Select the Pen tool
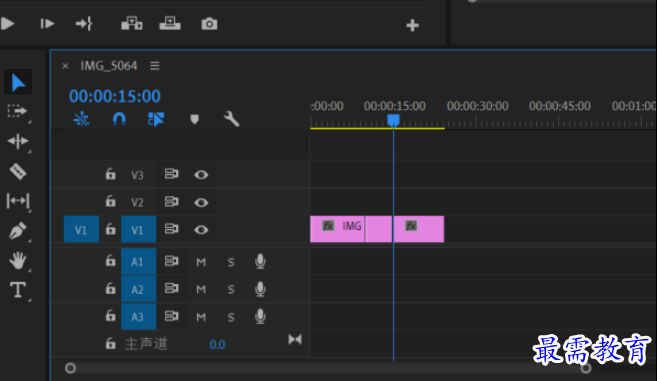657x381 pixels. coord(18,231)
